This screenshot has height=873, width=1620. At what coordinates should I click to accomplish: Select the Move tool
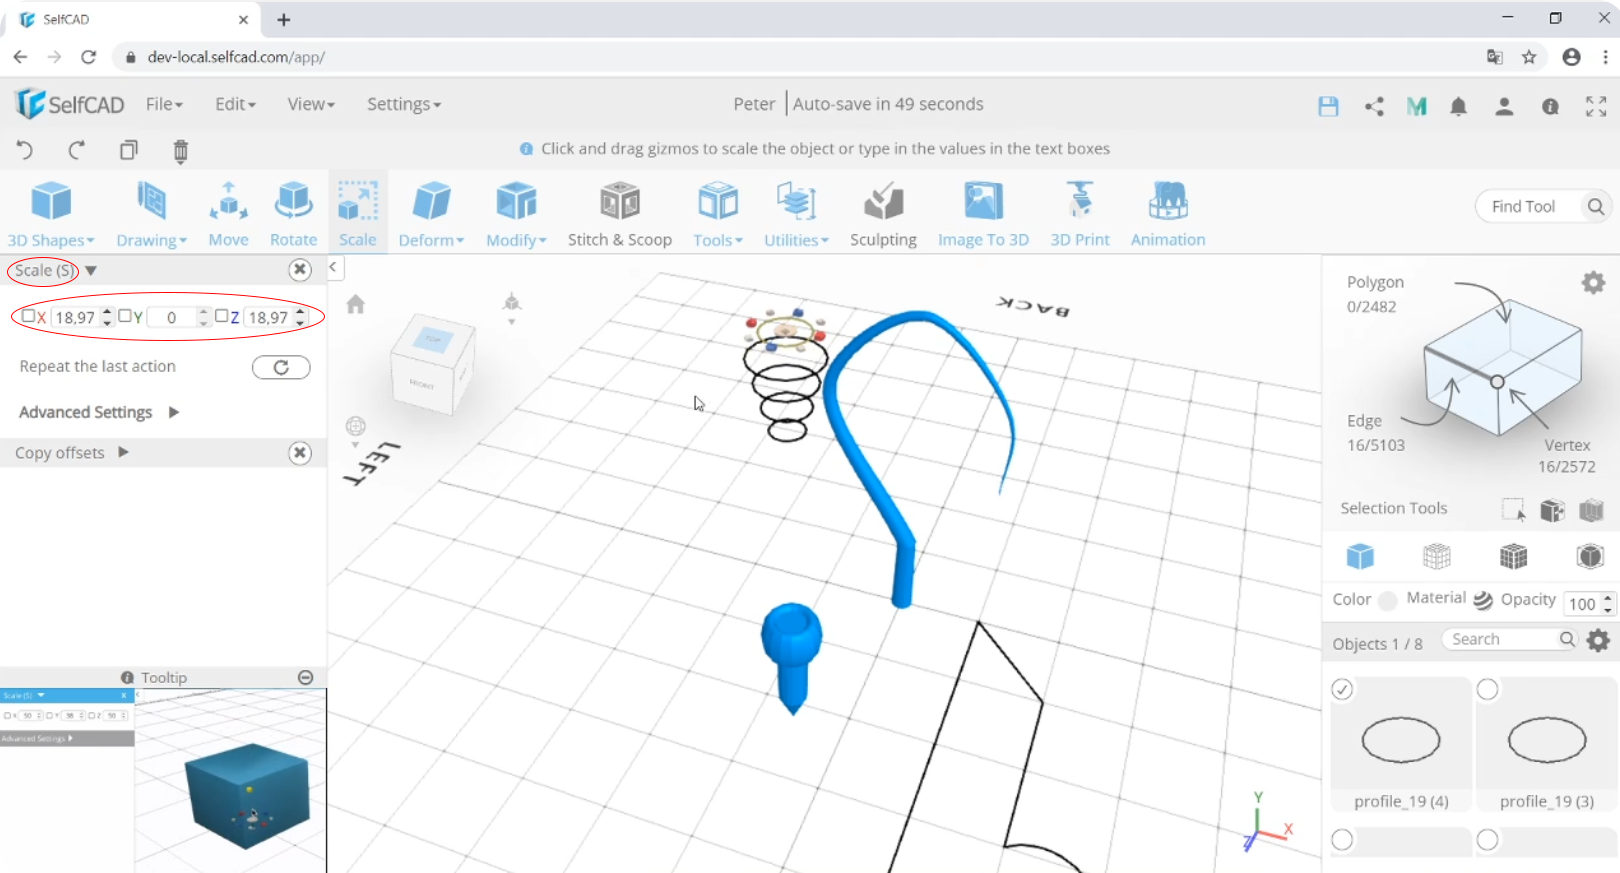[228, 214]
